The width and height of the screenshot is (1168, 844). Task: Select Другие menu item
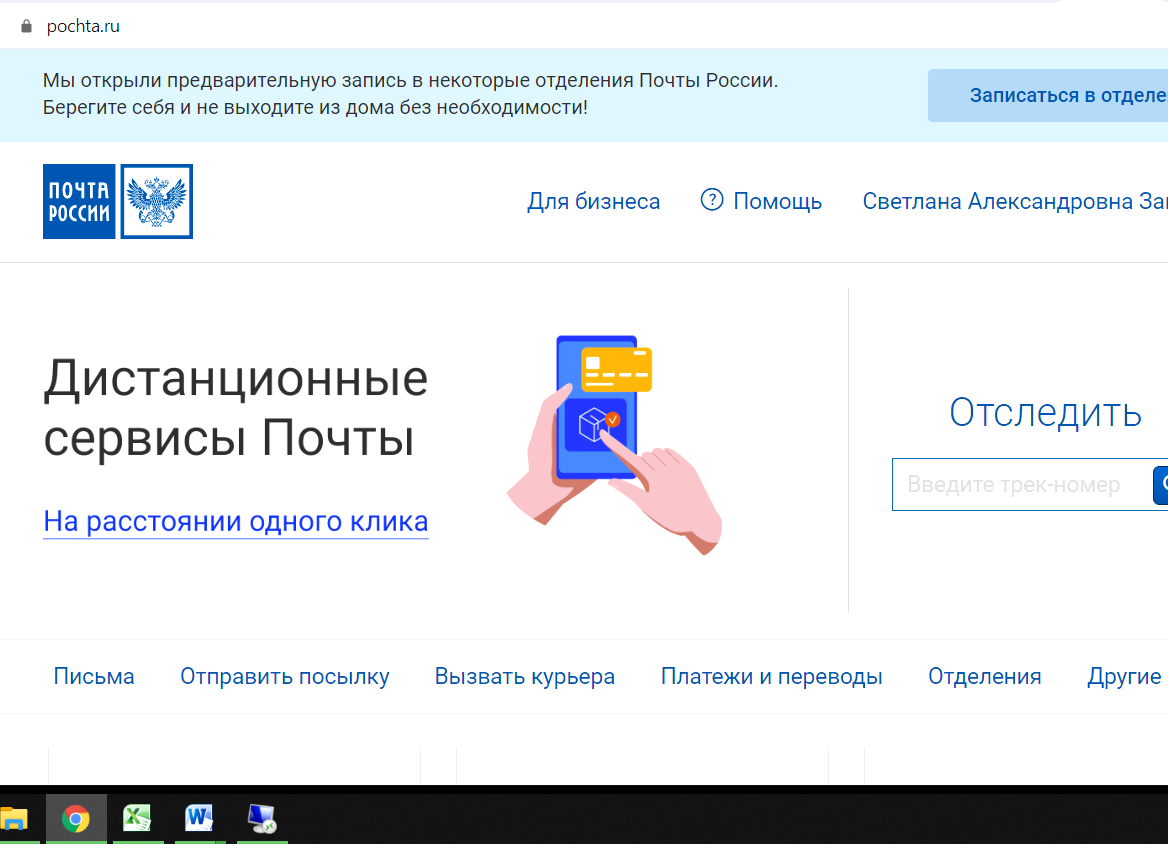[x=1124, y=676]
